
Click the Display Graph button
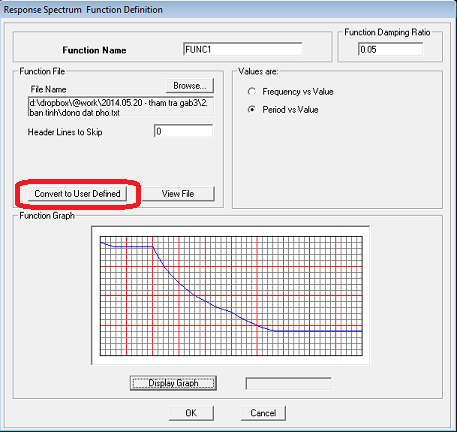173,383
